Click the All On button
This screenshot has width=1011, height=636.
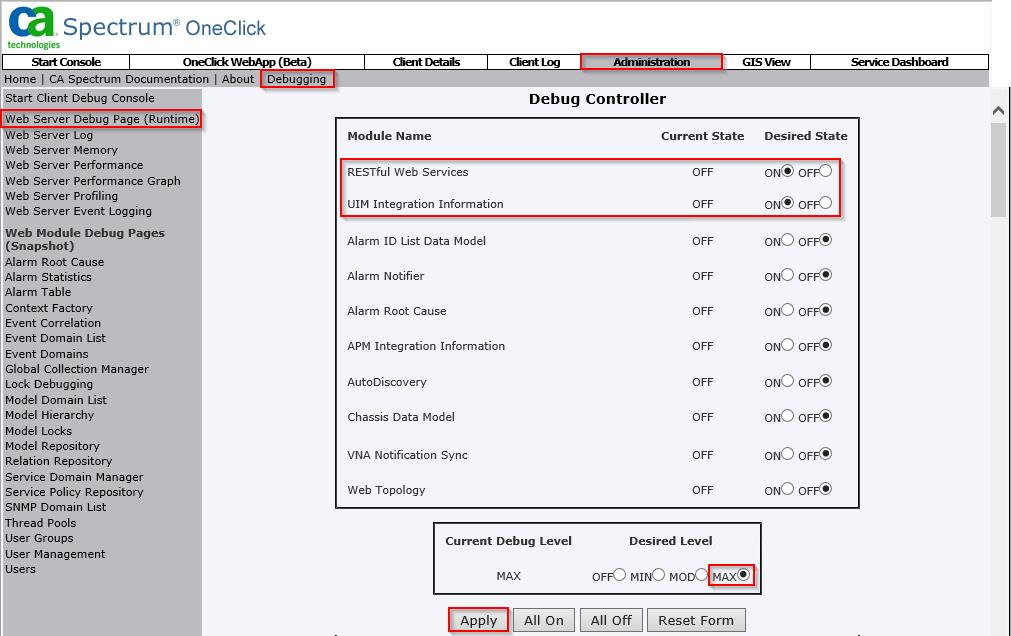coord(543,620)
